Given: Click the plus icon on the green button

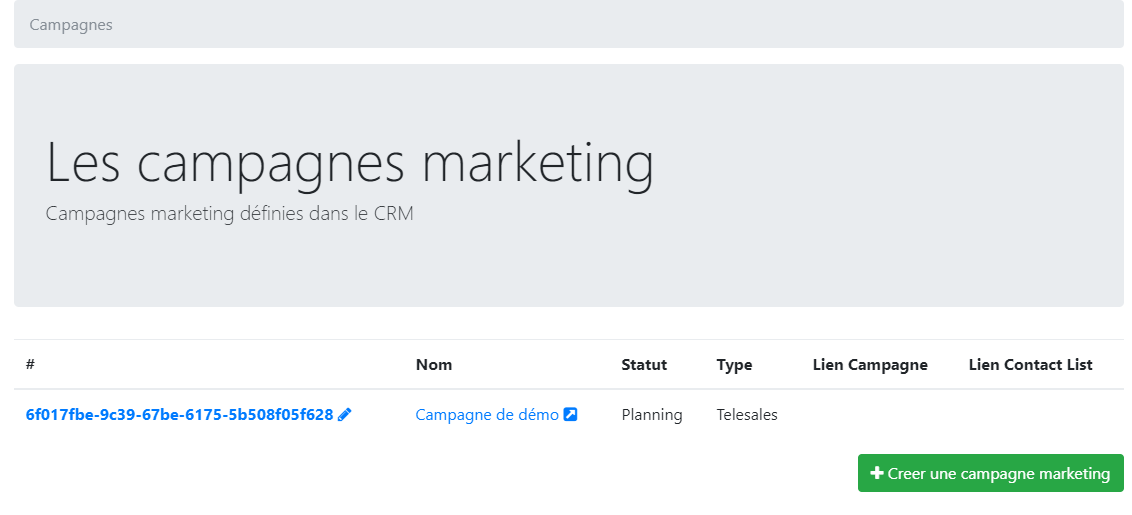Looking at the screenshot, I should point(877,474).
